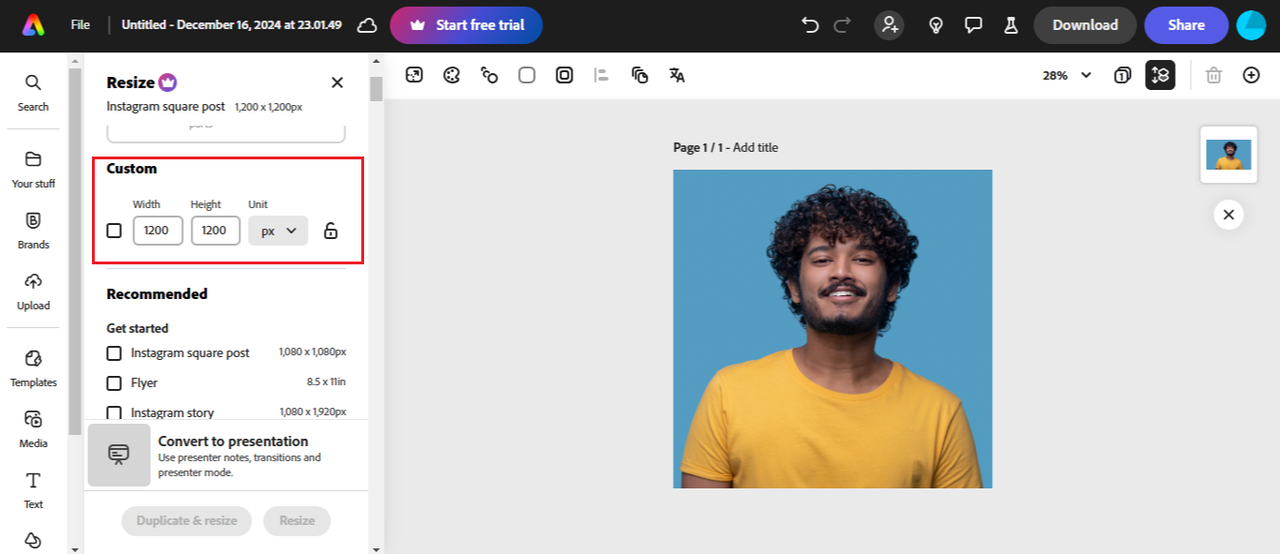Image resolution: width=1280 pixels, height=554 pixels.
Task: Click the align objects toolbar icon
Action: [x=601, y=75]
